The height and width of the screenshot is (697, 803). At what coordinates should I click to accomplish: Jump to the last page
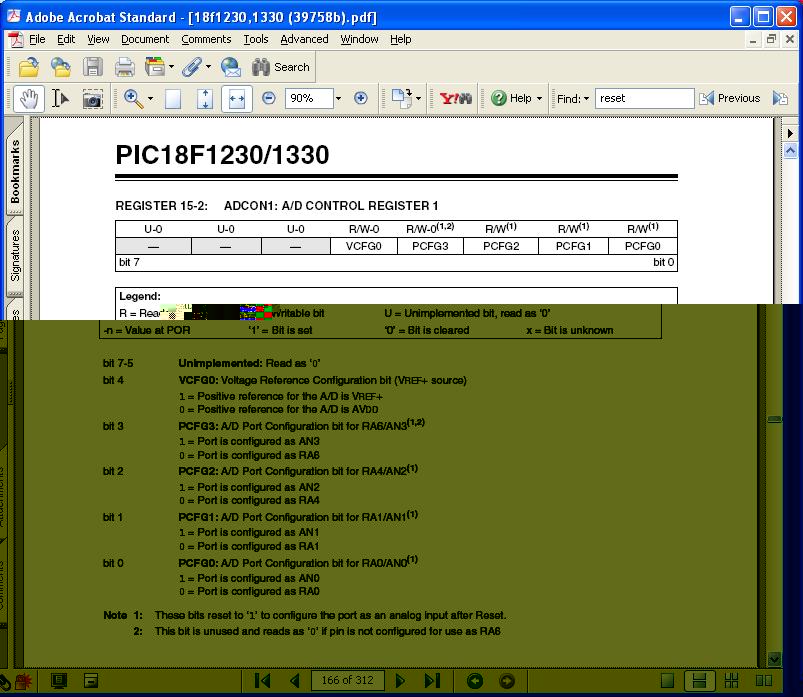tap(432, 681)
